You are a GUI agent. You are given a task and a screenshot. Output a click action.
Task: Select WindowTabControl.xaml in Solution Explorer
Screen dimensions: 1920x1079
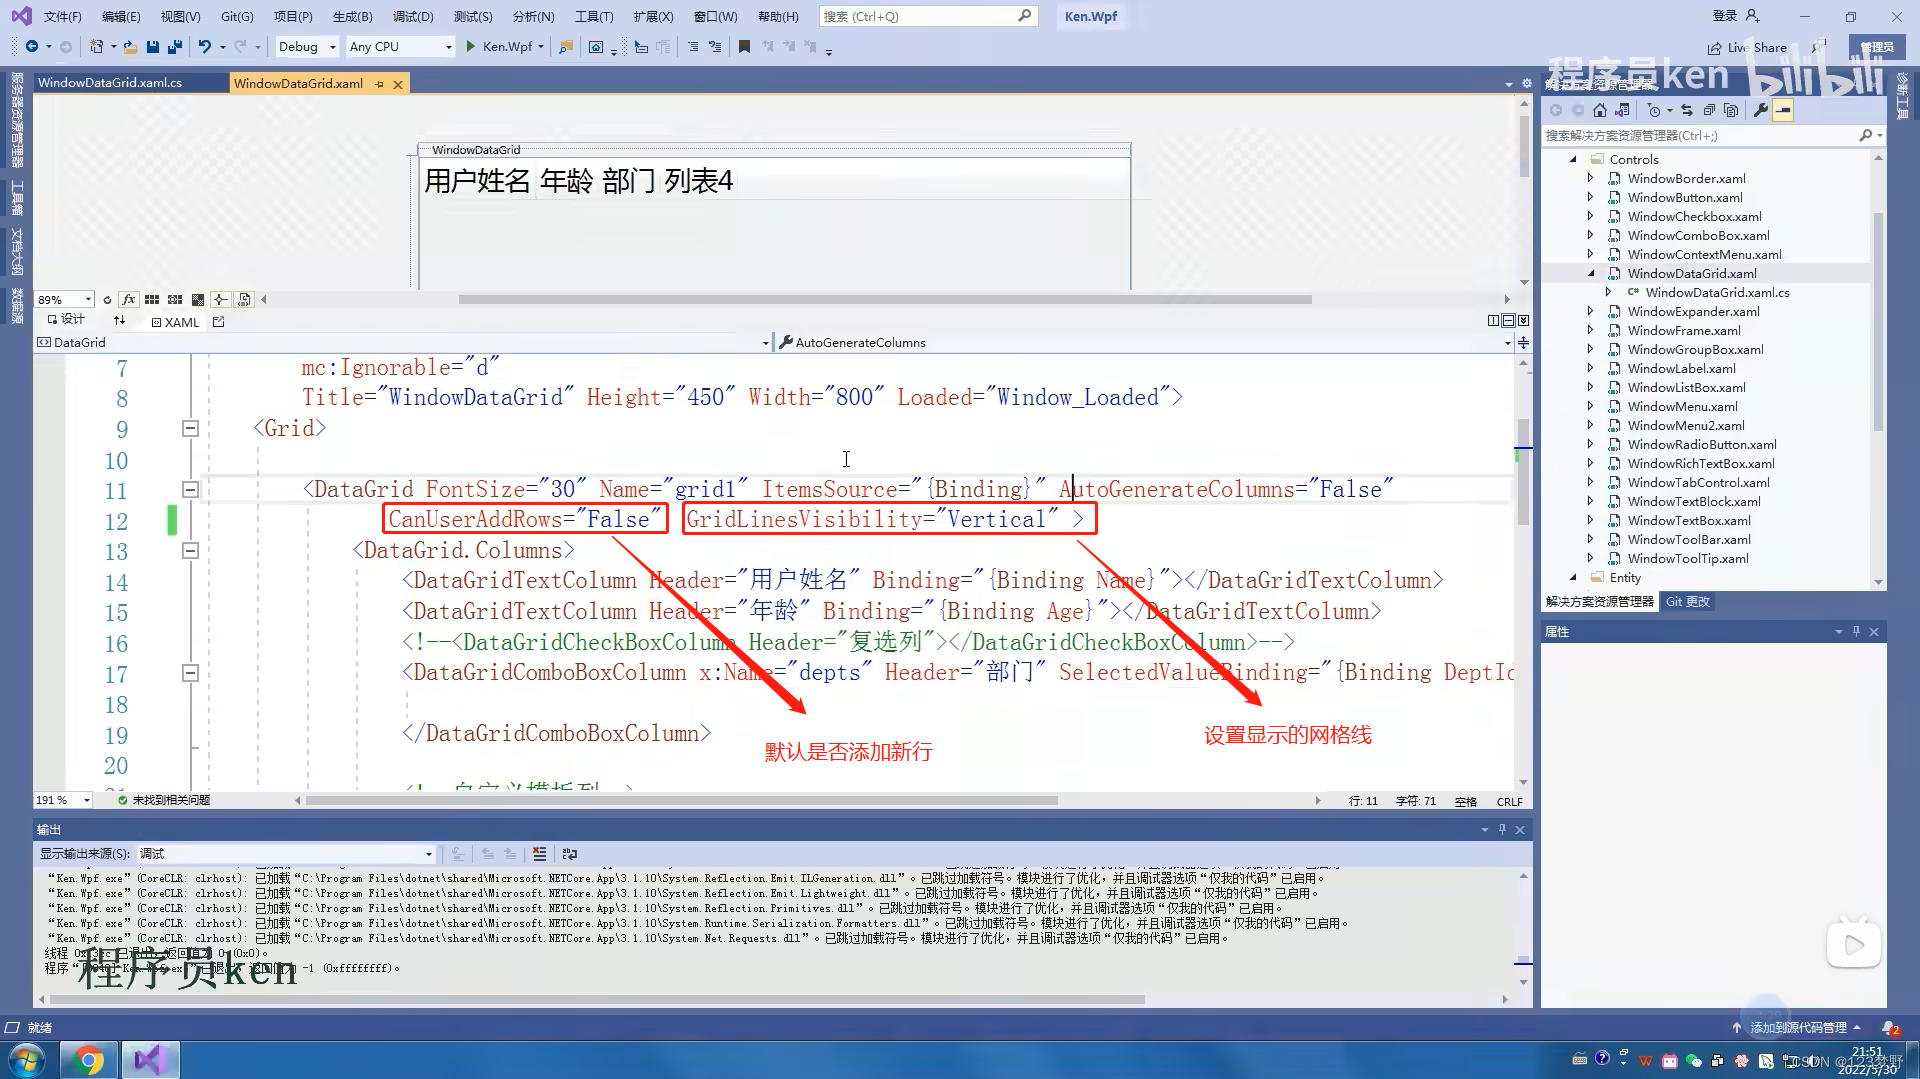1698,482
